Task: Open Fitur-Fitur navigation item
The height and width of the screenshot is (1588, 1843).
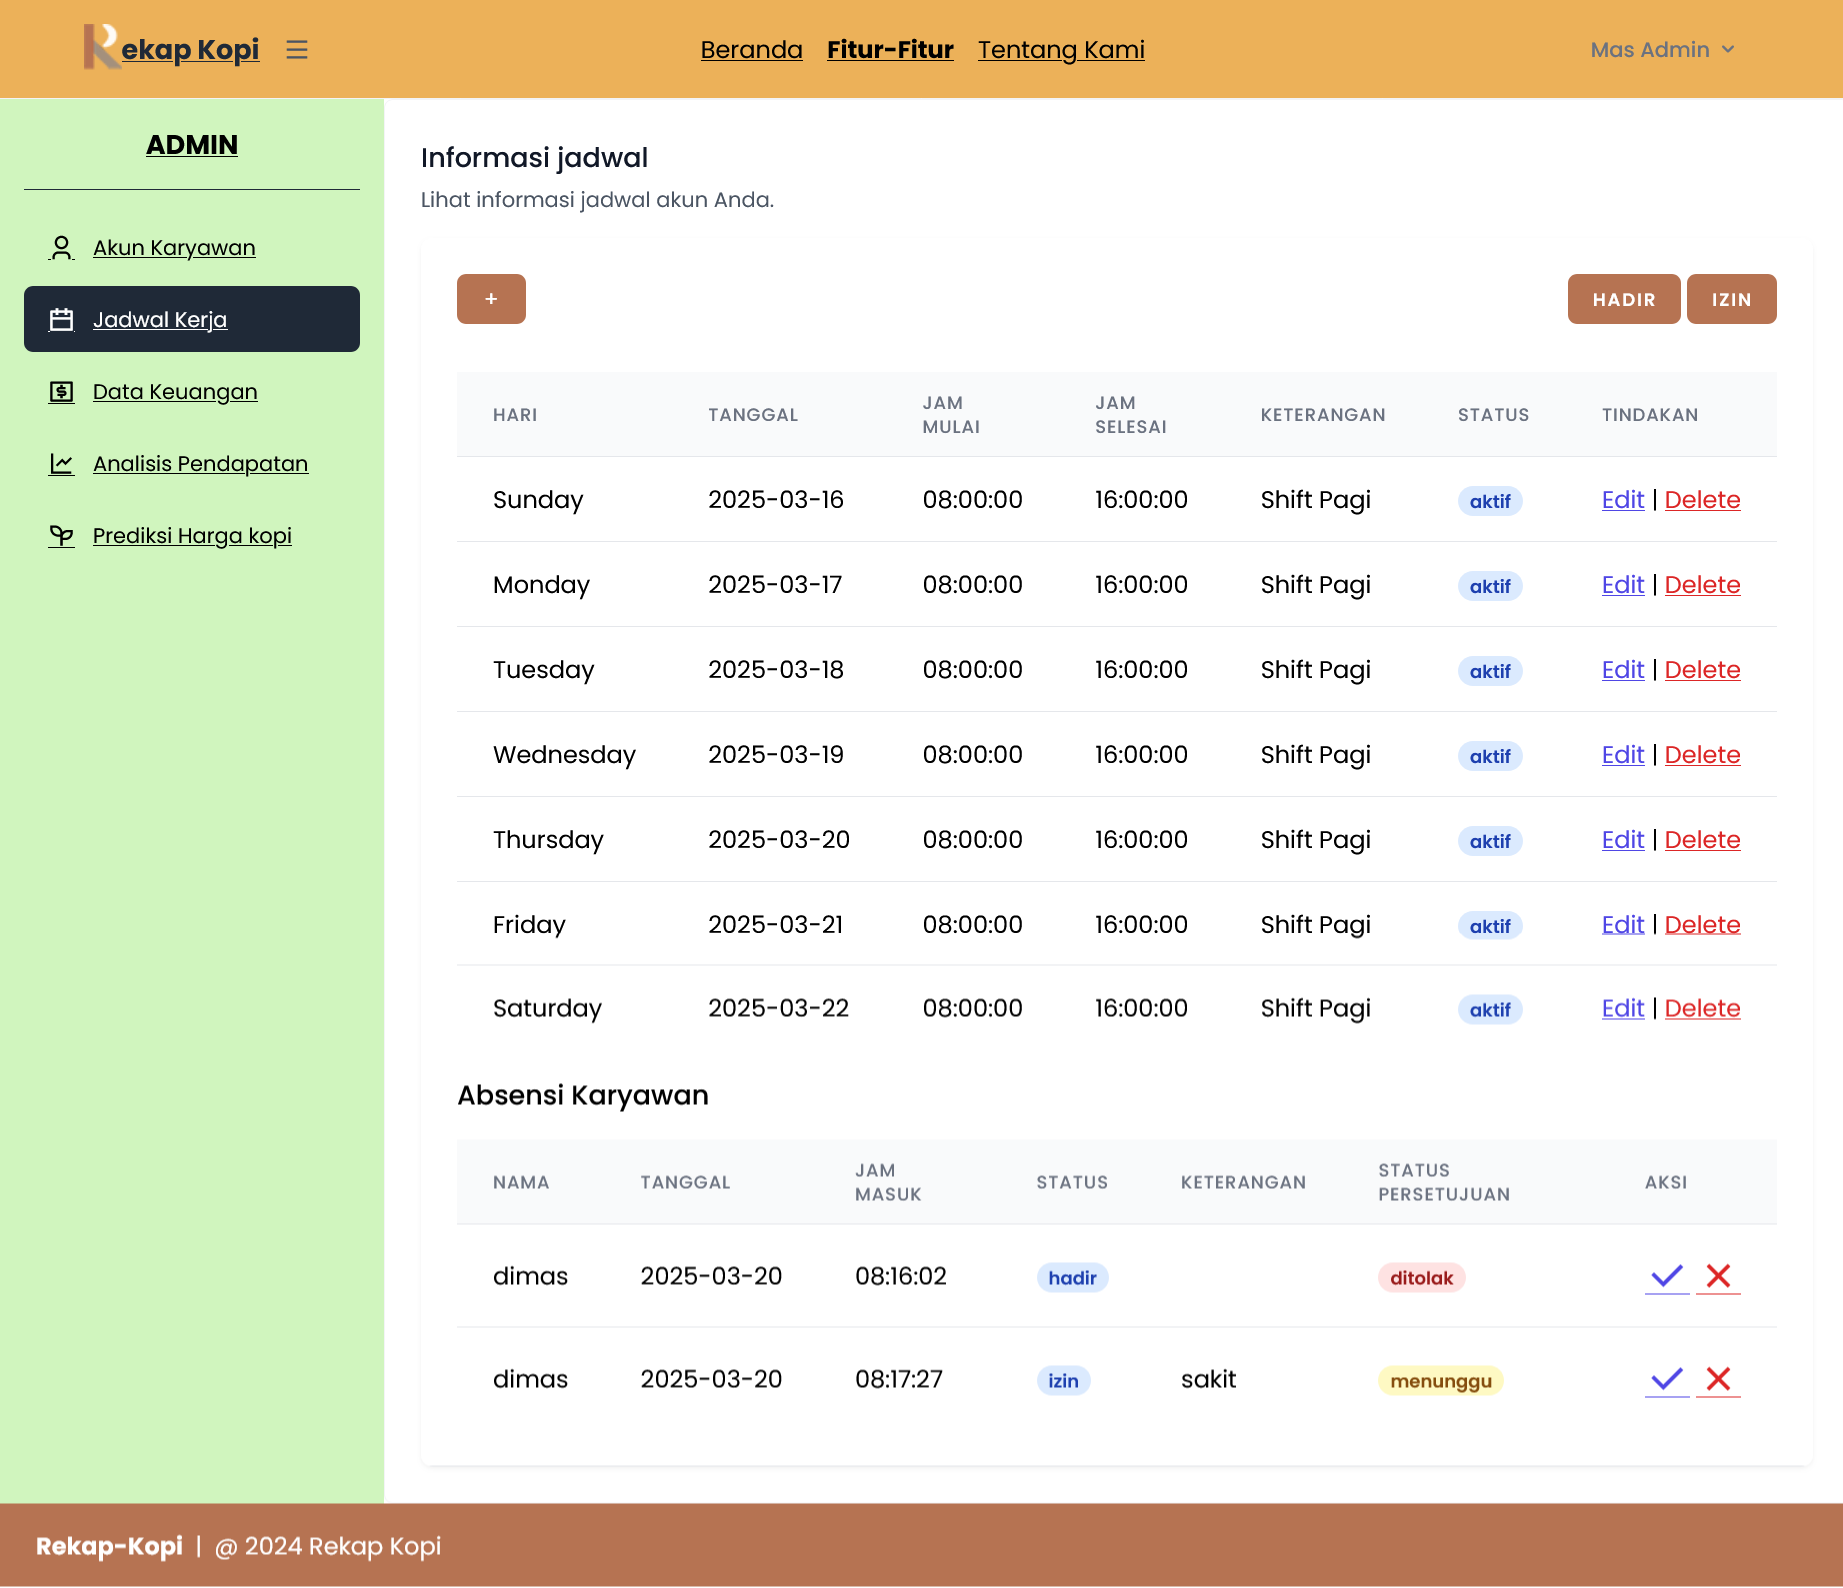Action: [890, 49]
